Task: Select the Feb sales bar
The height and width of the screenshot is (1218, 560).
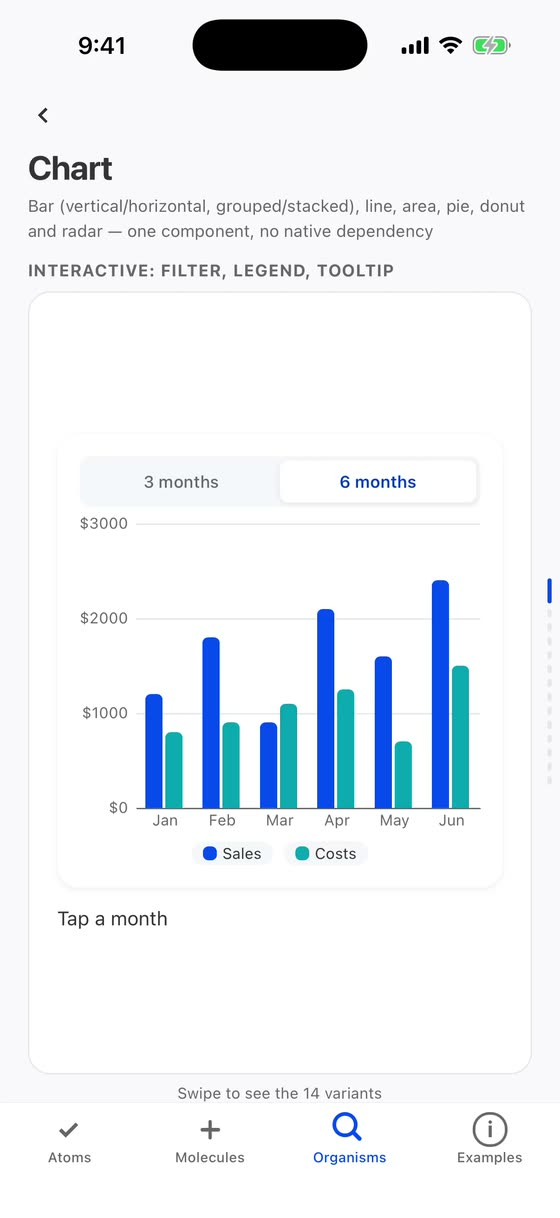Action: coord(211,723)
